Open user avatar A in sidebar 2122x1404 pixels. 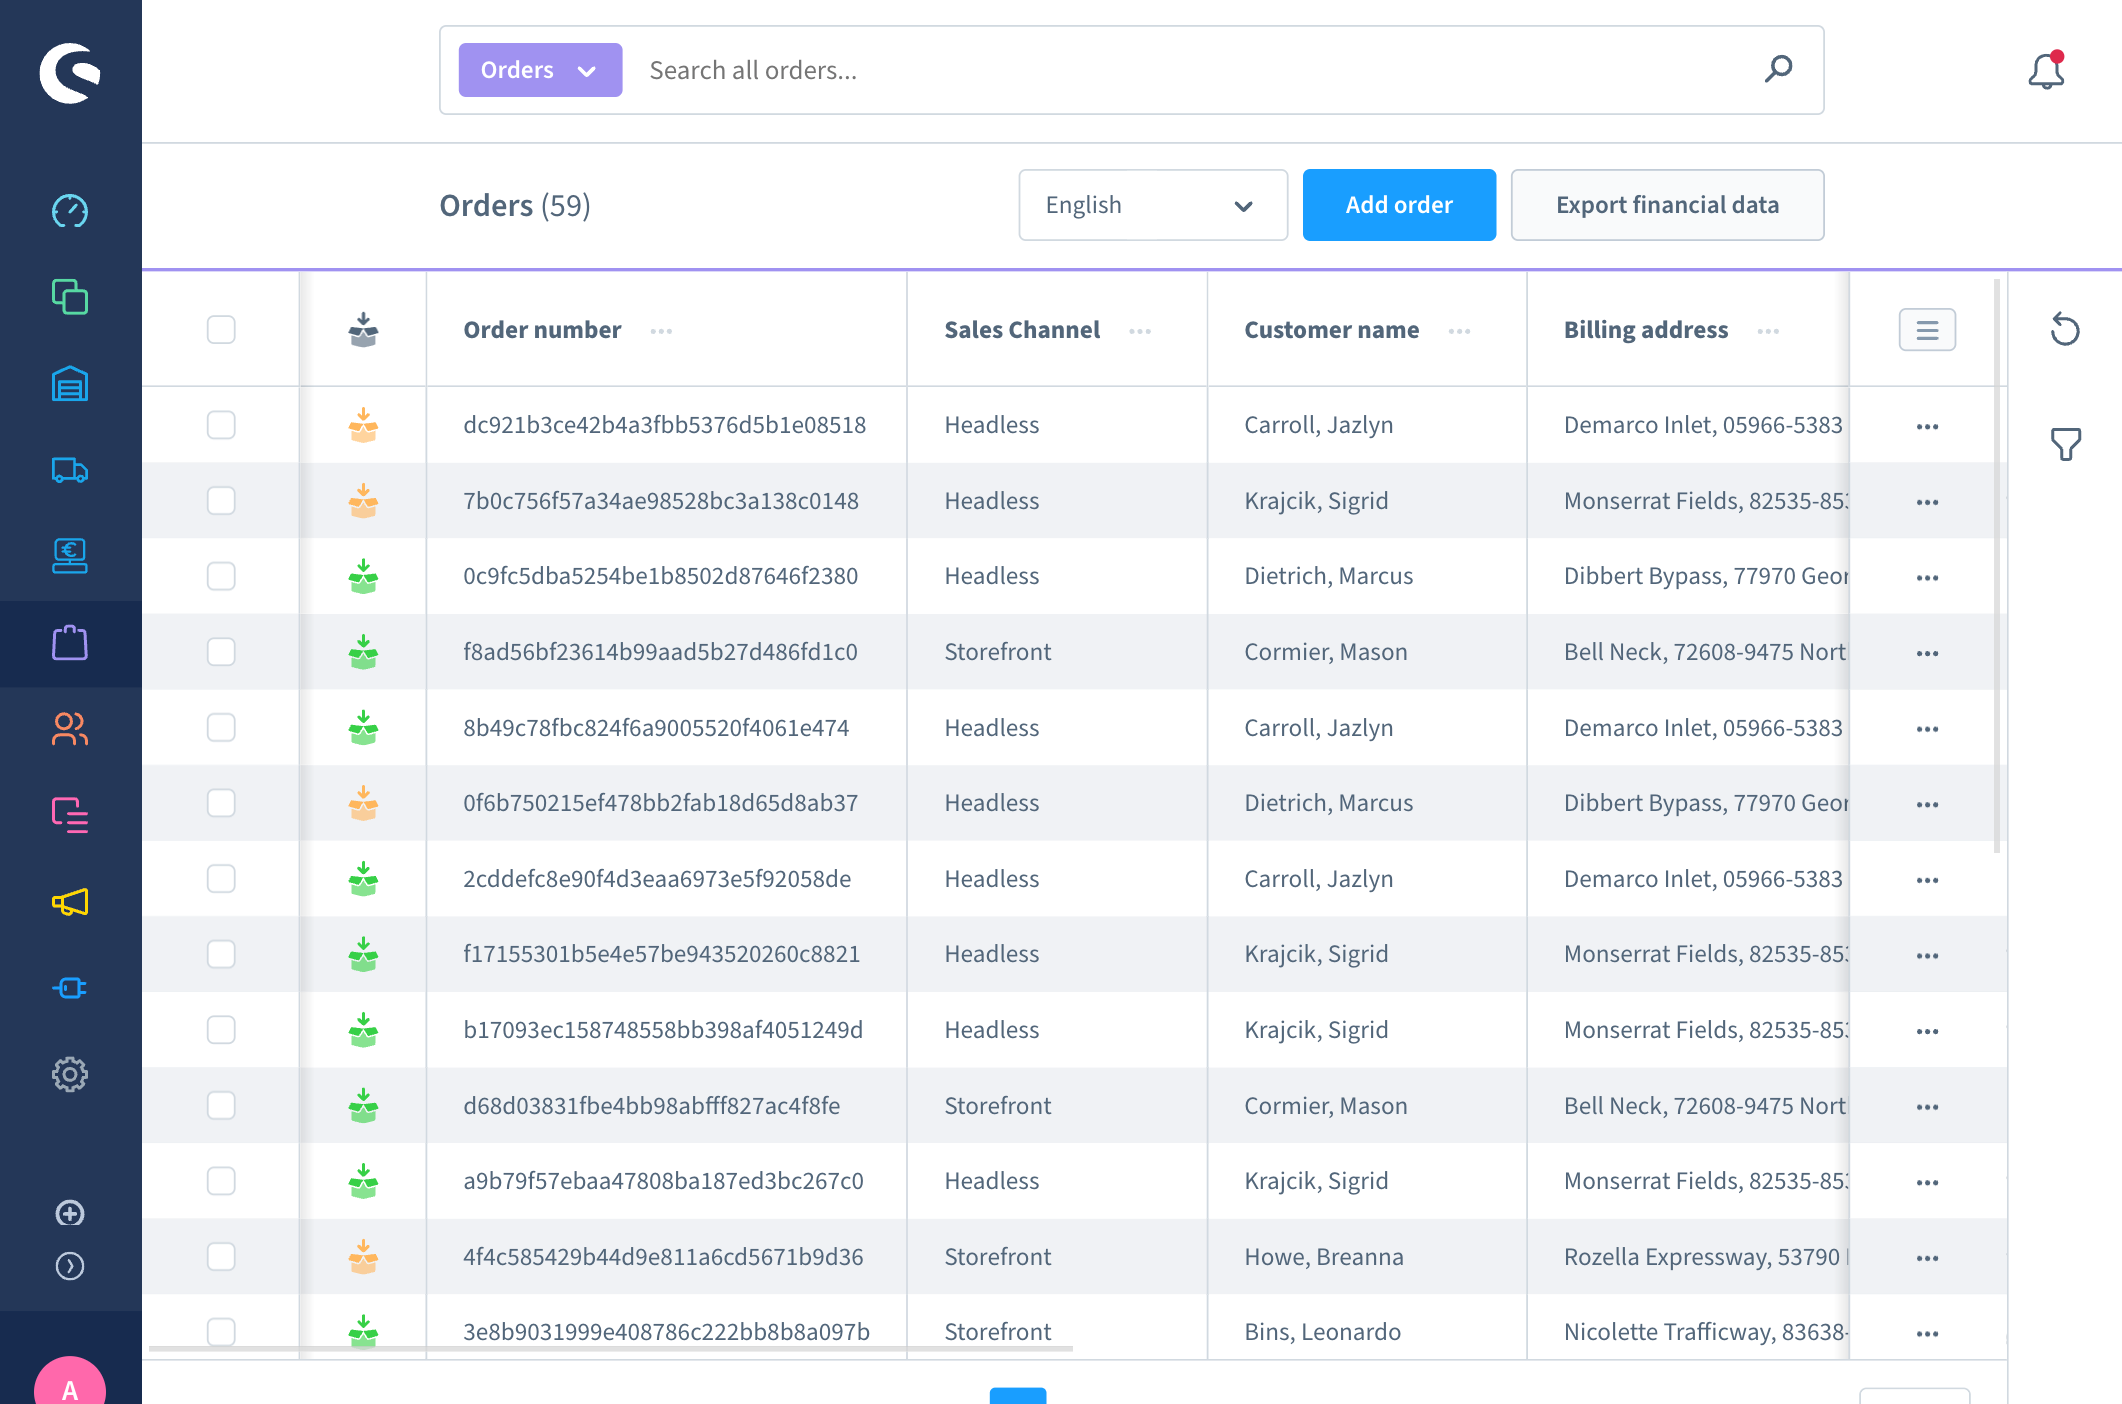[70, 1381]
